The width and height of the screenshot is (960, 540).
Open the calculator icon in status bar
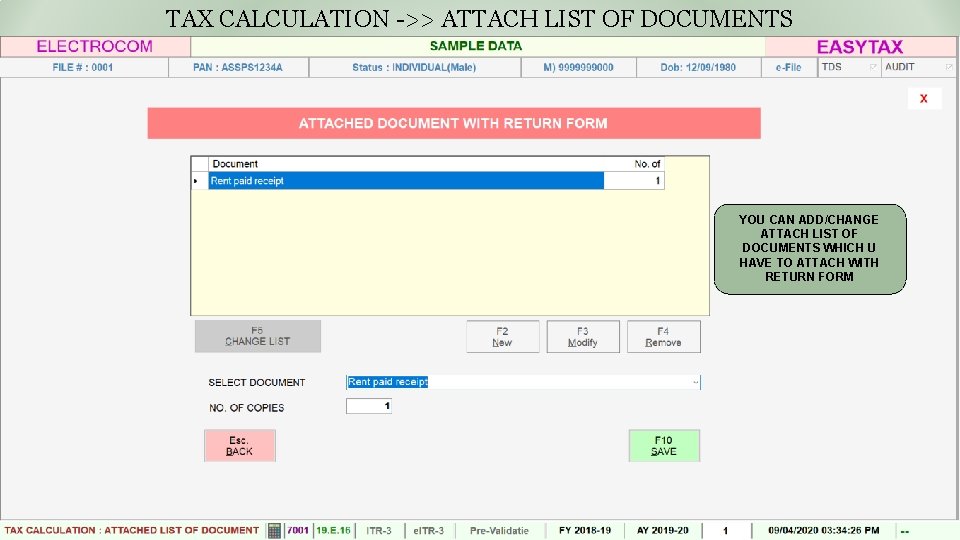click(274, 530)
